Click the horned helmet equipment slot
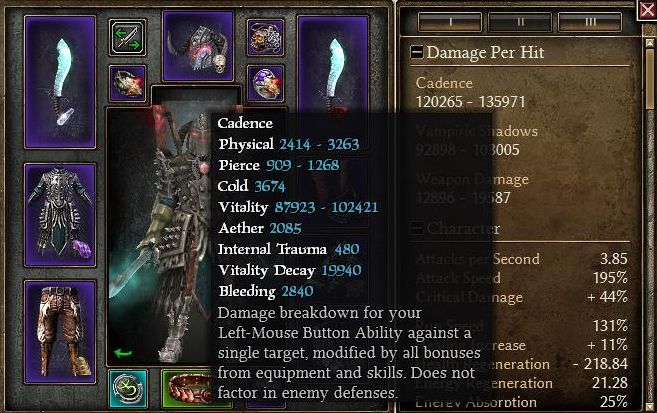Screen dimensions: 657x413 coord(198,46)
